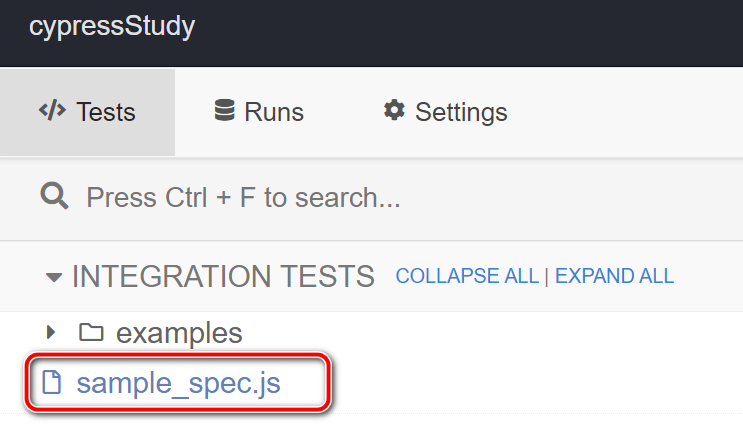Click the magnifying glass search icon
This screenshot has height=446, width=743.
tap(54, 196)
